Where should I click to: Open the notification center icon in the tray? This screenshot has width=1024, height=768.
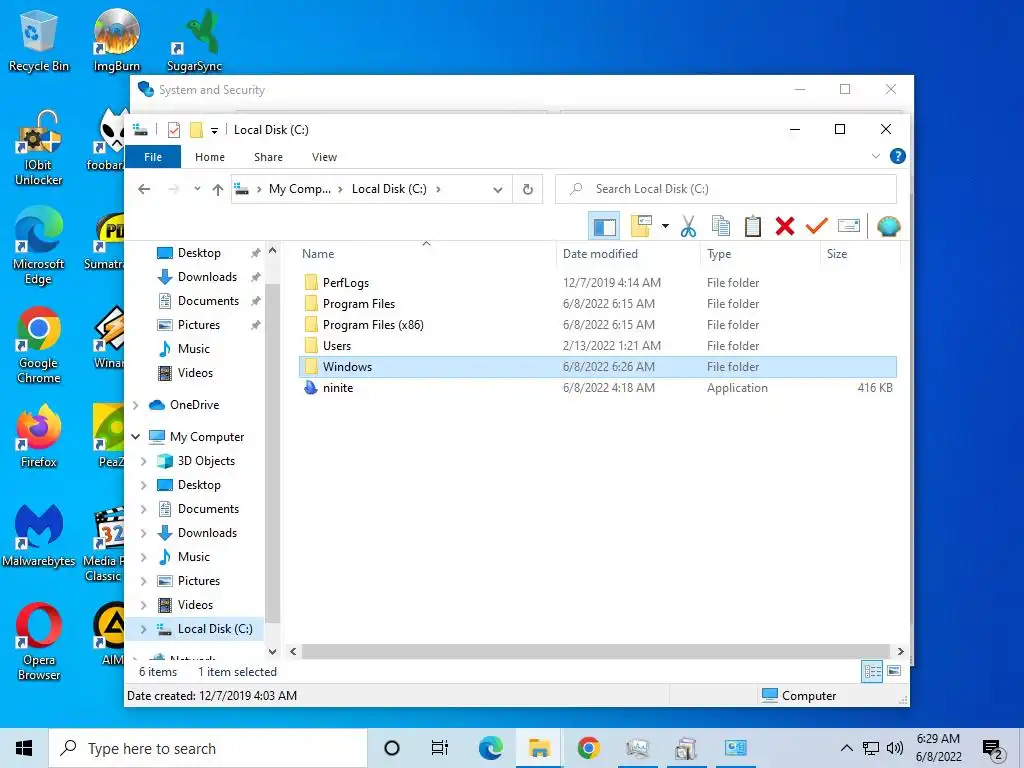993,750
